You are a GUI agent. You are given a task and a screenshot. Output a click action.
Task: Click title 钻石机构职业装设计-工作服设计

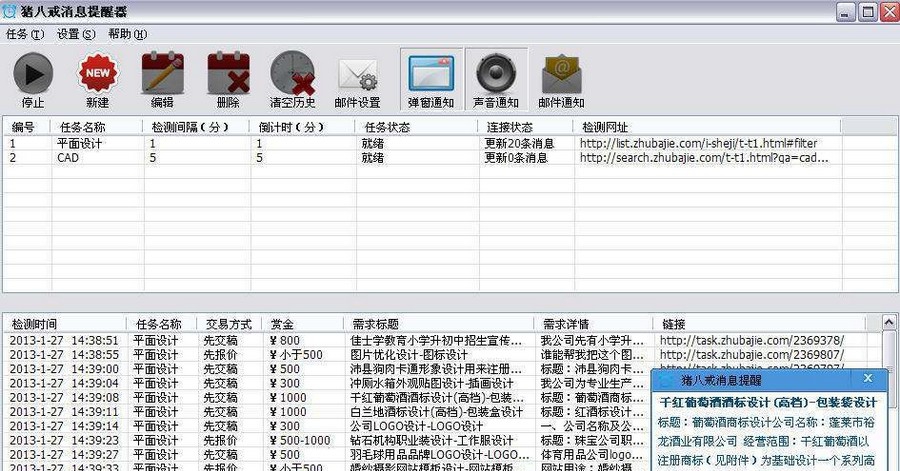click(x=432, y=441)
